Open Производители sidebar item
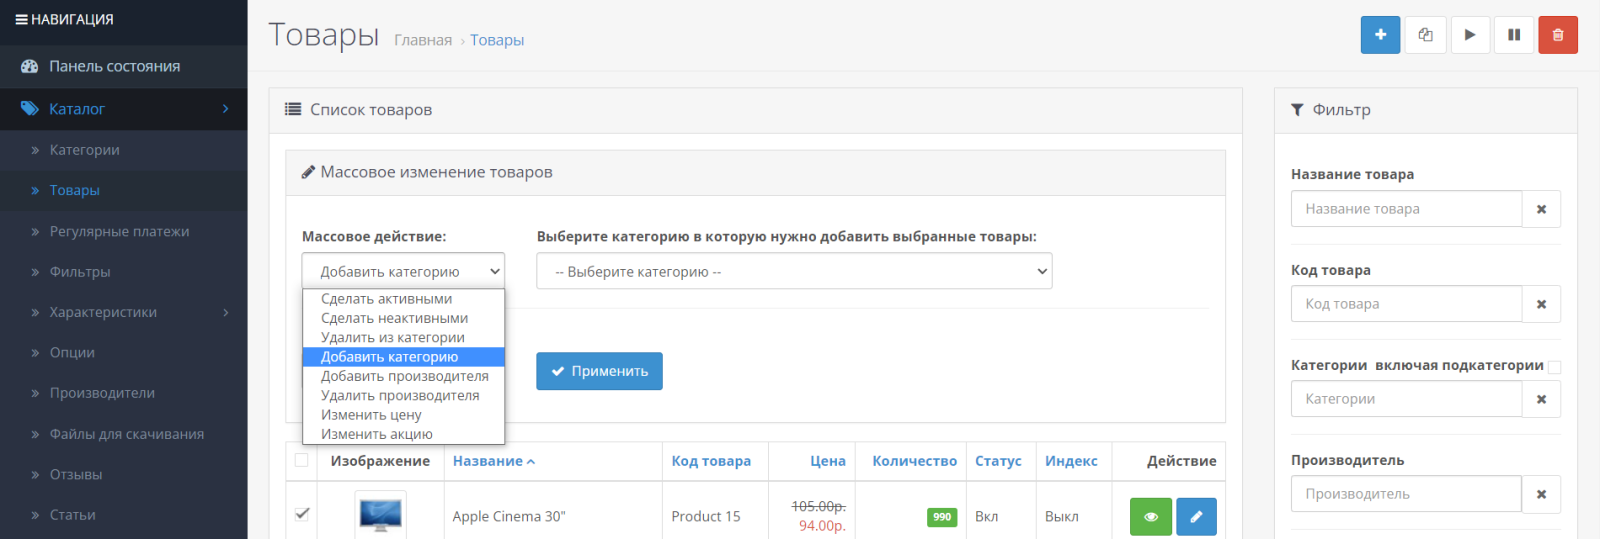Image resolution: width=1600 pixels, height=540 pixels. [124, 393]
